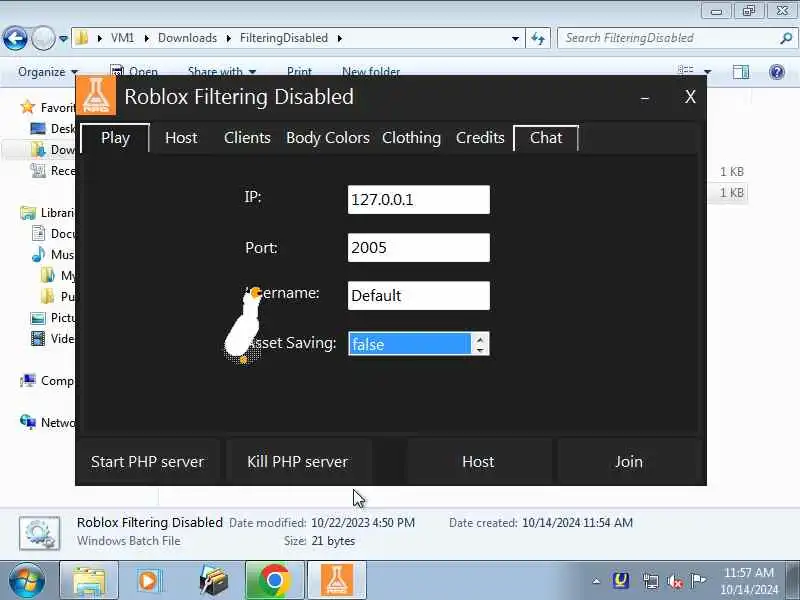
Task: Click the batch file gear icon in details pane
Action: pyautogui.click(x=39, y=533)
